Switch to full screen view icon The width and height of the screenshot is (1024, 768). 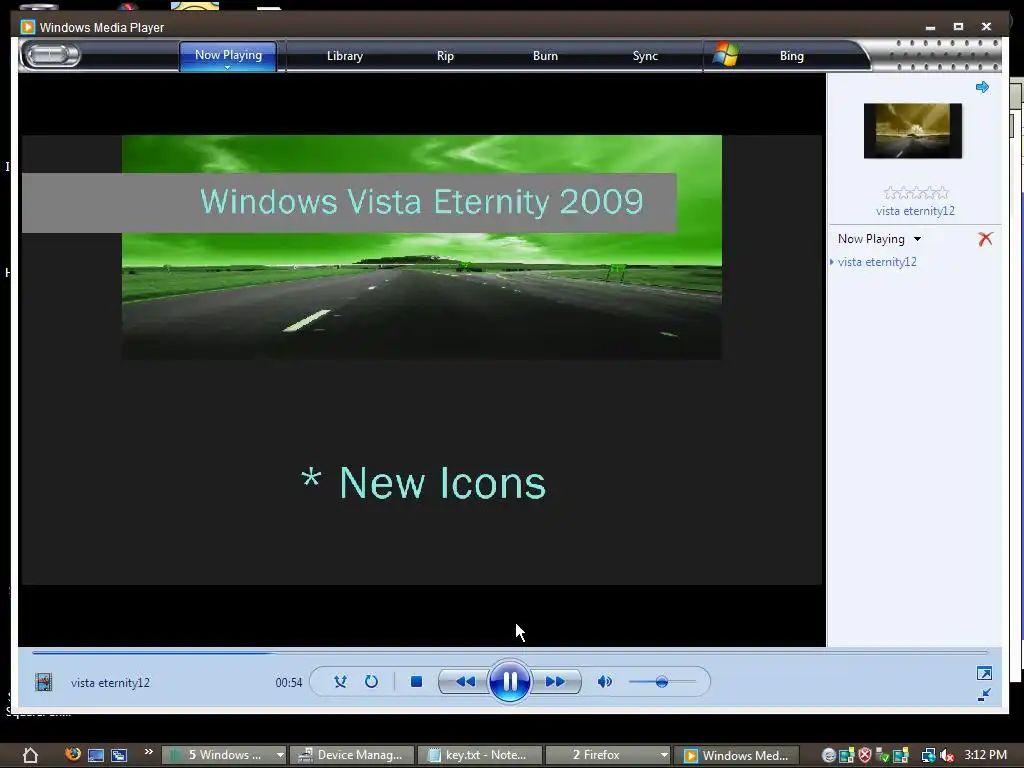(x=984, y=673)
